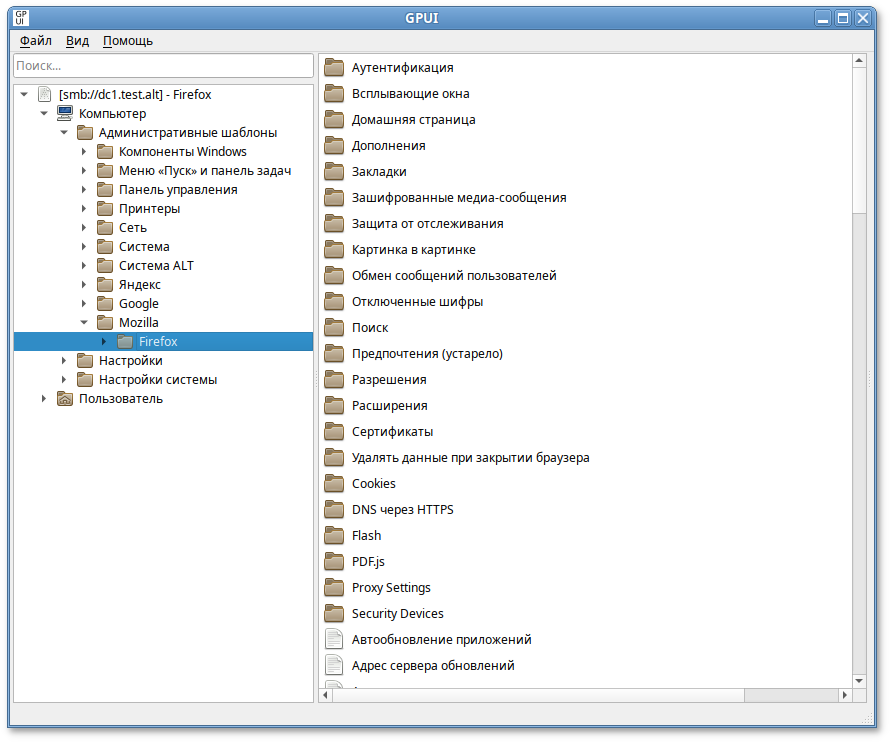Open the Помощь menu

[127, 41]
